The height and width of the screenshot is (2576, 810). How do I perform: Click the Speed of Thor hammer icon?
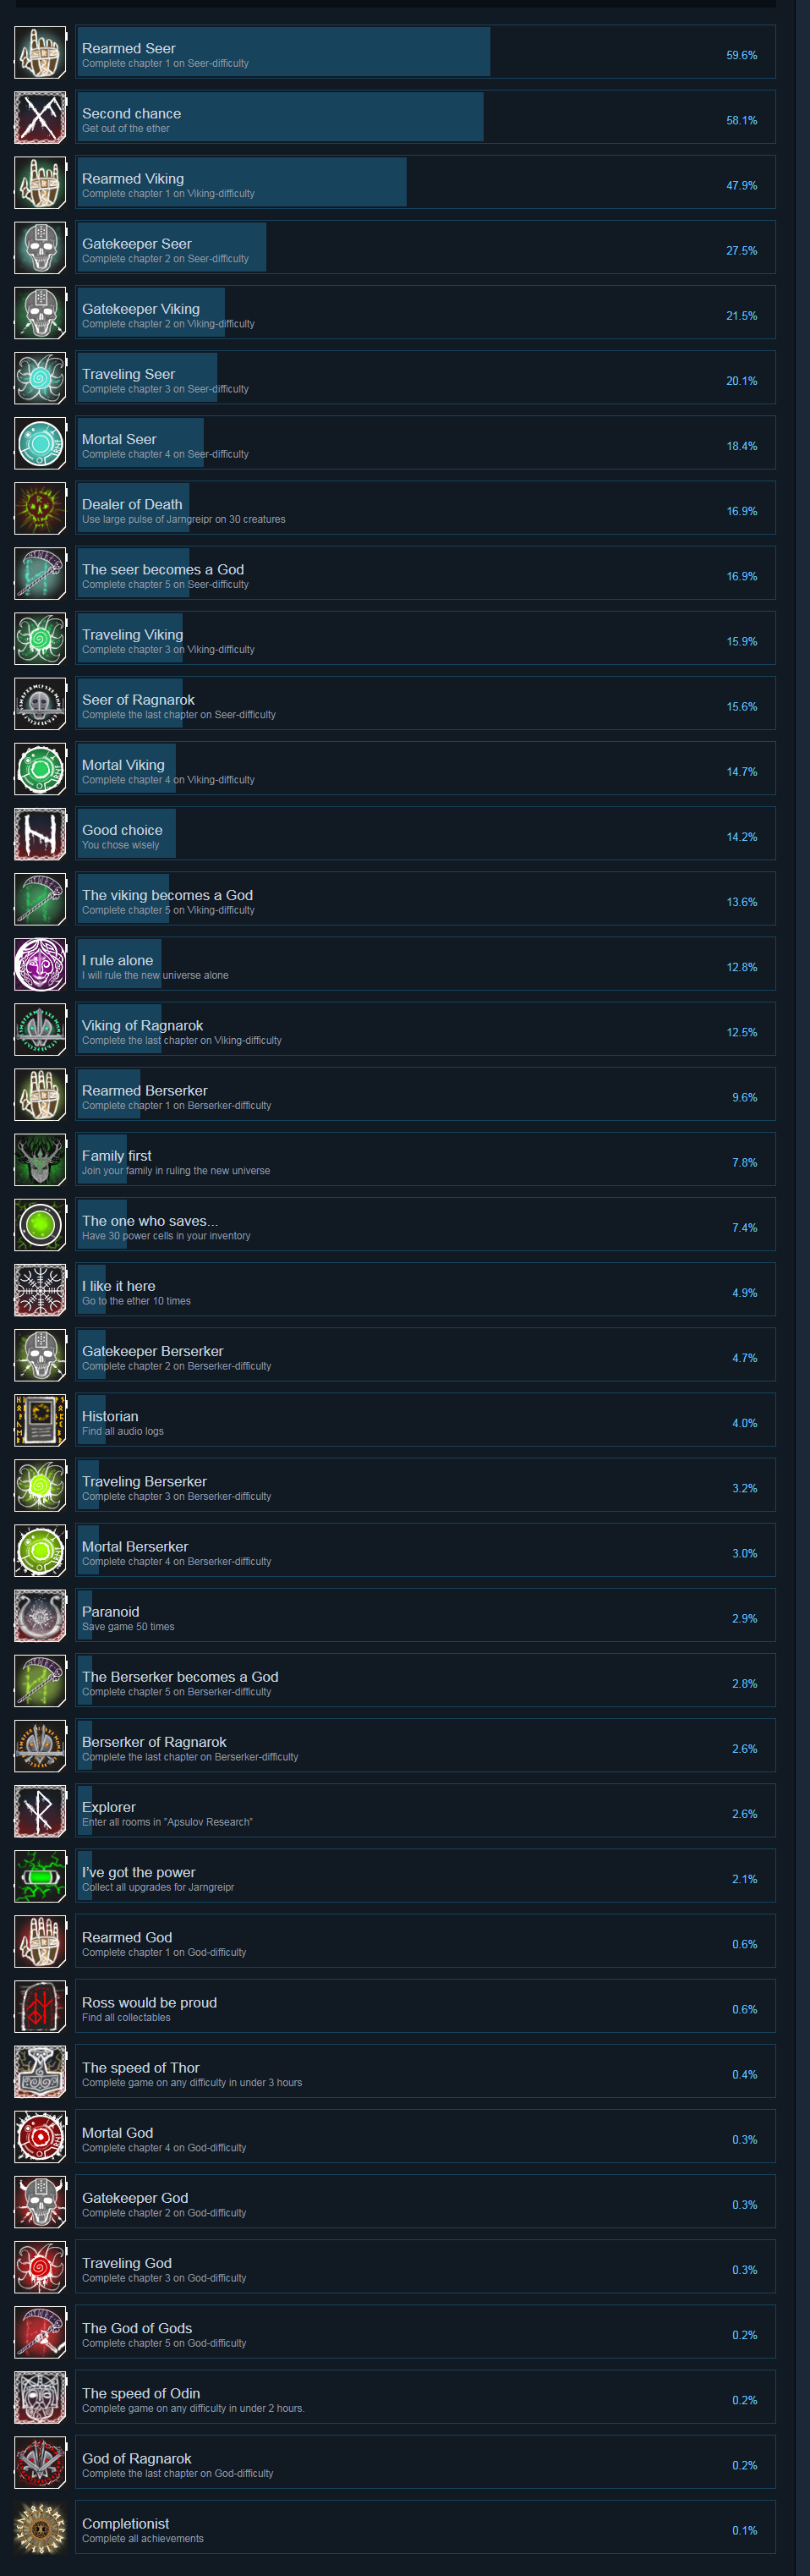coord(40,2072)
